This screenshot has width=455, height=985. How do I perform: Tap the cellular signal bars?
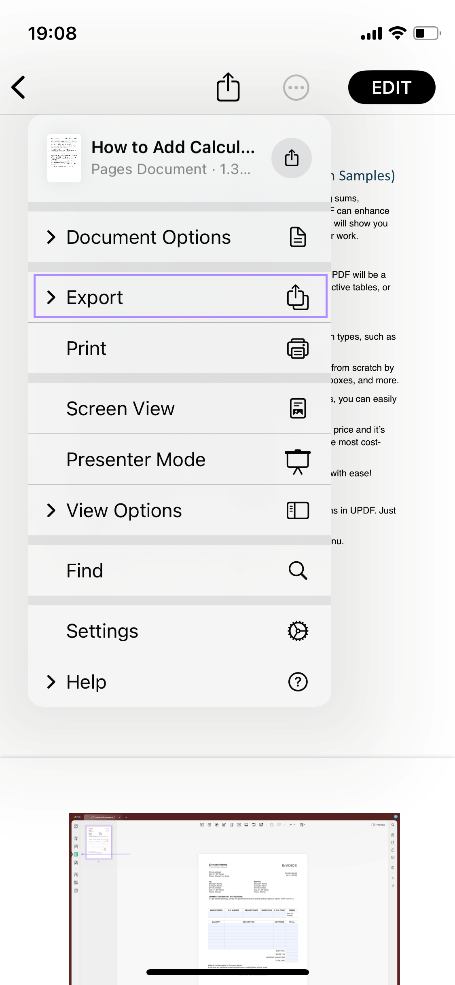click(x=371, y=33)
